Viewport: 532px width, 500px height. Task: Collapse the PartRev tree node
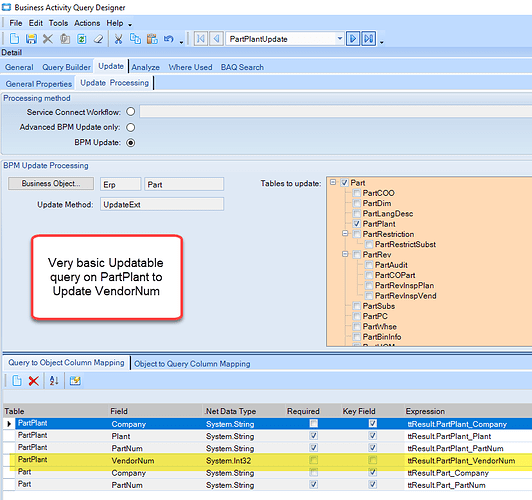pyautogui.click(x=345, y=254)
